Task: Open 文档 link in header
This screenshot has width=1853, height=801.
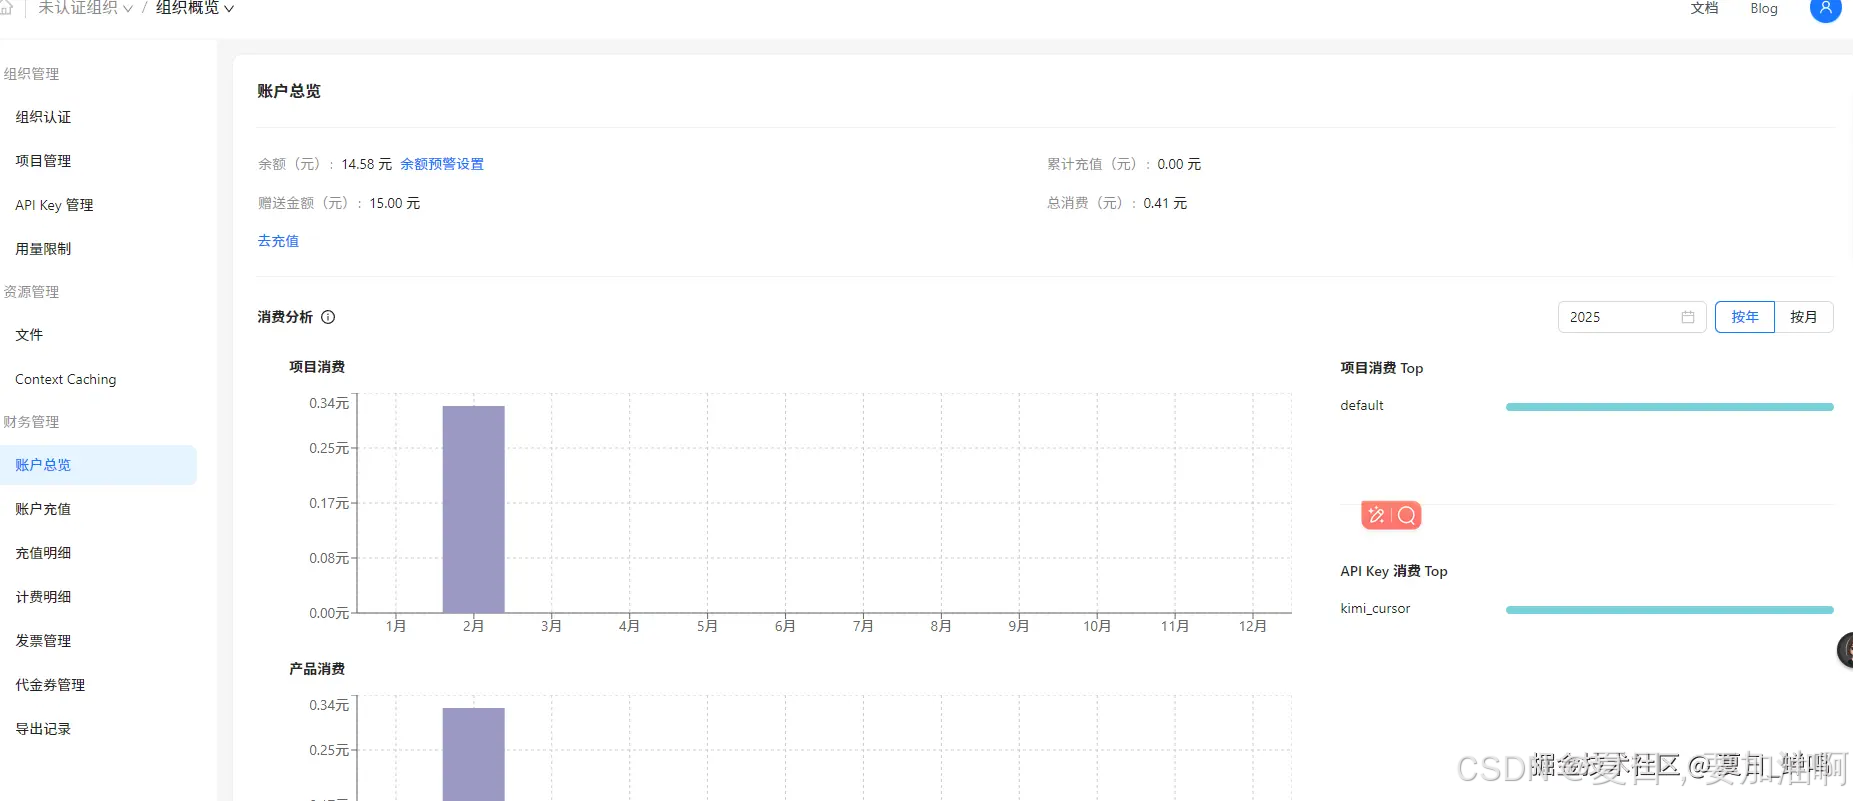Action: (x=1704, y=8)
